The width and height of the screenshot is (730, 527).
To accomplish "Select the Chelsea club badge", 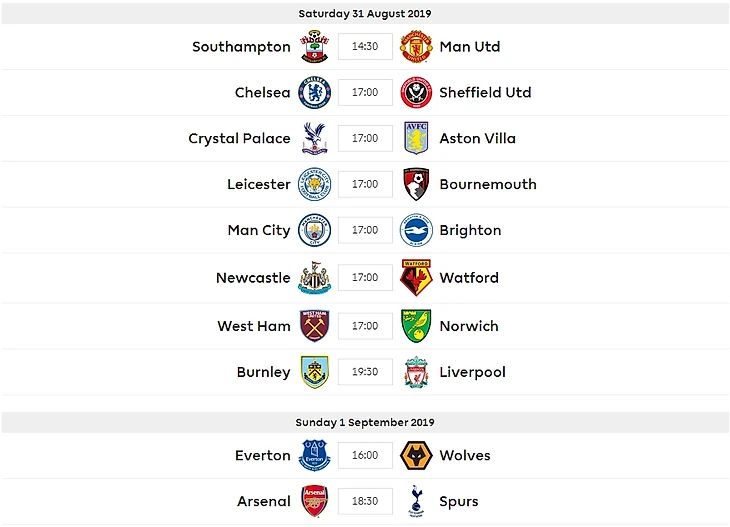I will click(x=314, y=93).
